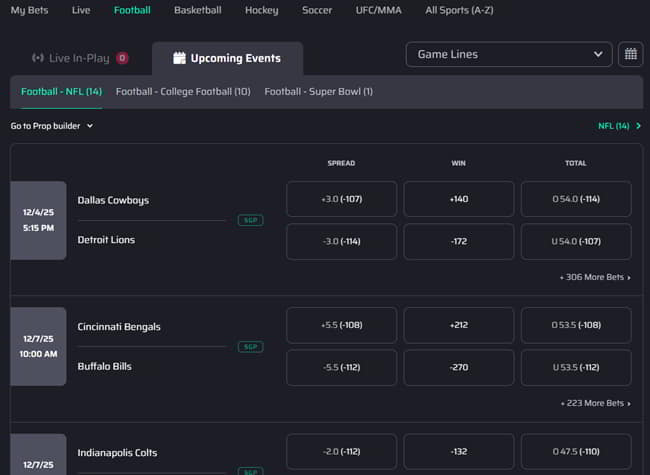Screen dimensions: 650x475
Task: Click Detroit Lions team name
Action: 106,240
